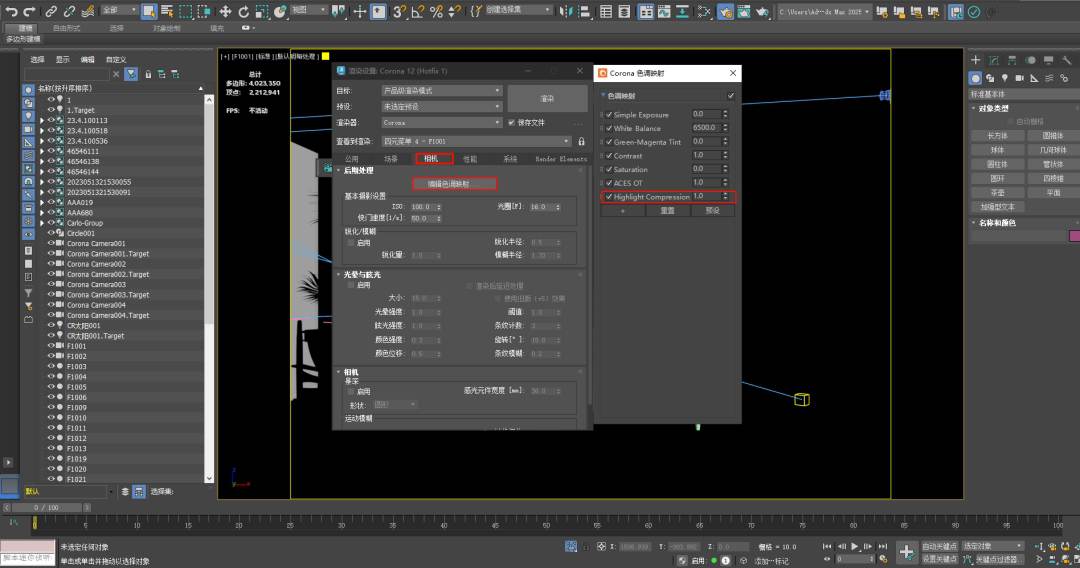The height and width of the screenshot is (568, 1080).
Task: Select the Shapes category icon
Action: (990, 78)
